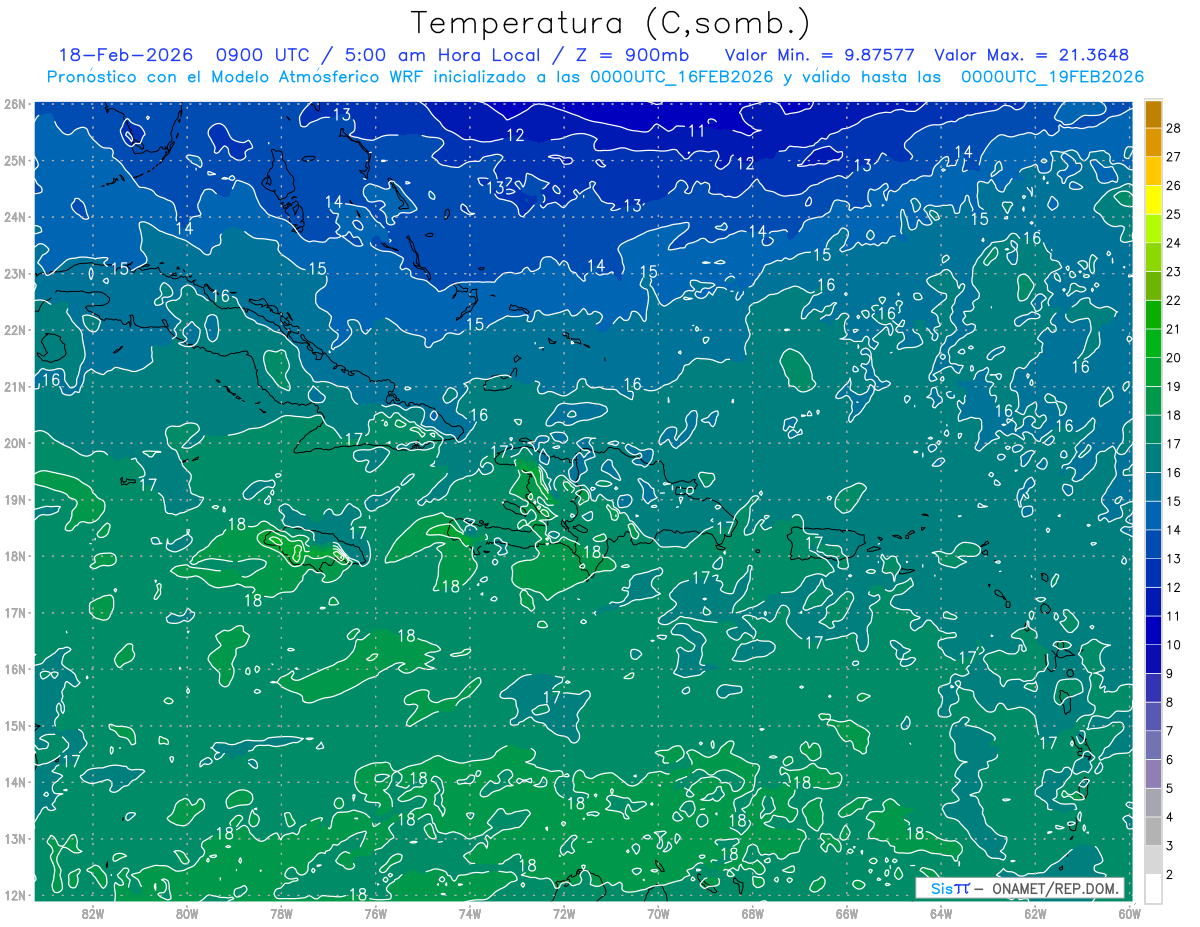
Task: Click the "16N" latitude label
Action: pos(15,669)
